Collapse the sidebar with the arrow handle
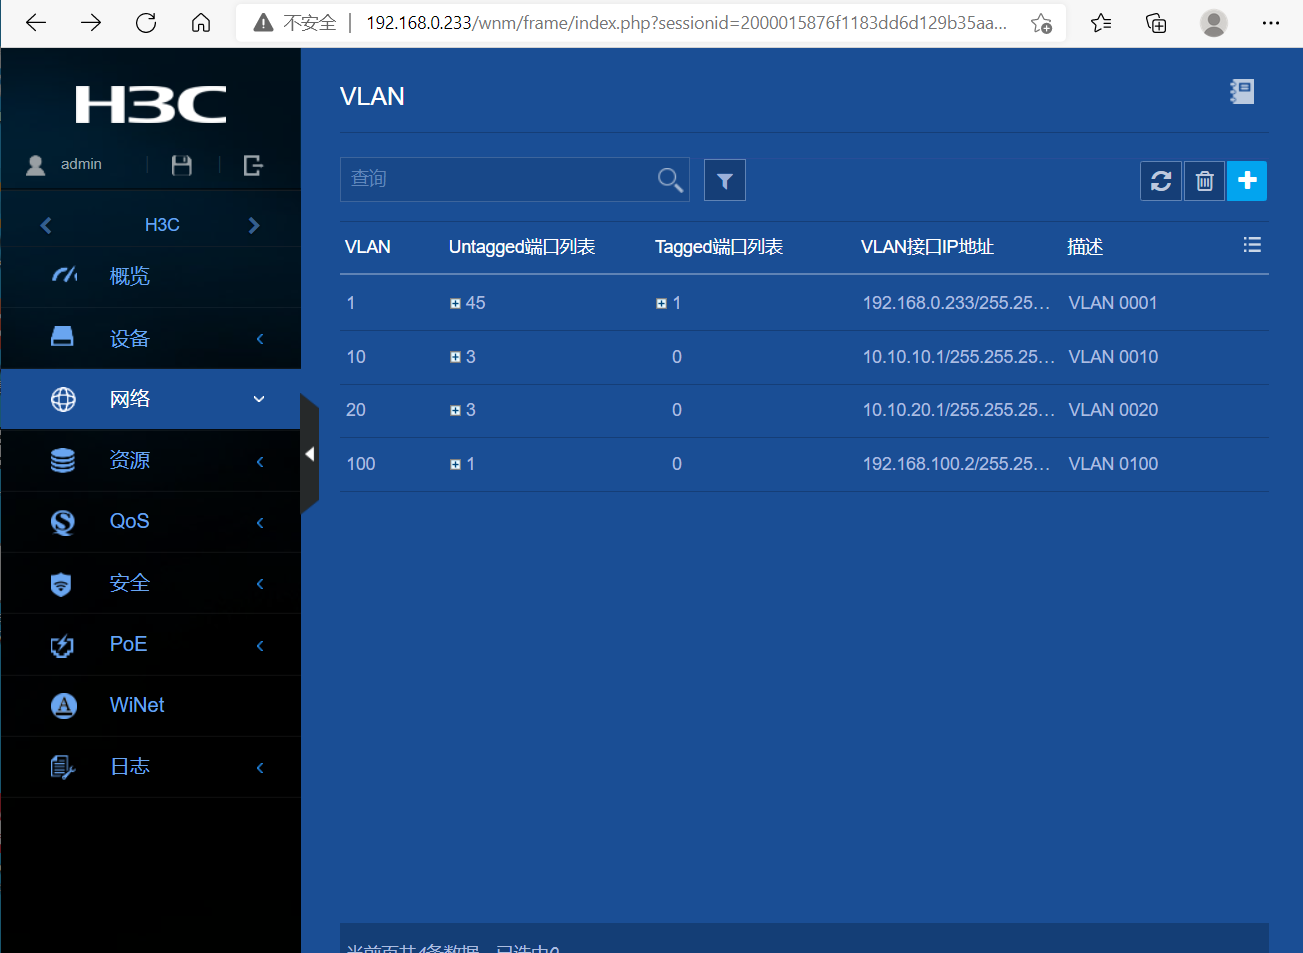 (309, 454)
